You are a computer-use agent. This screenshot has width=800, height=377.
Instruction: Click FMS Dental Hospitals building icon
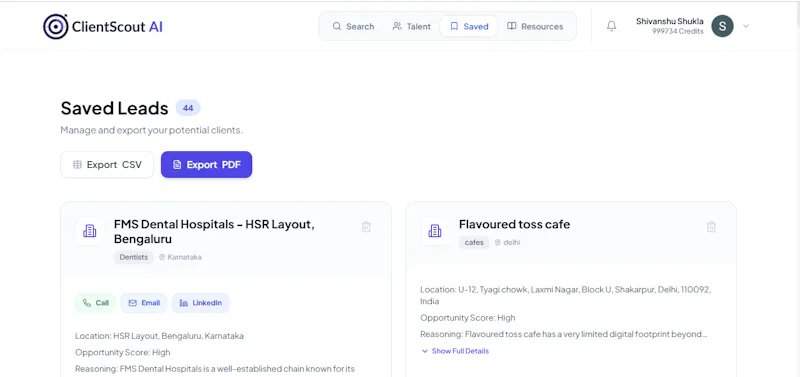(89, 231)
